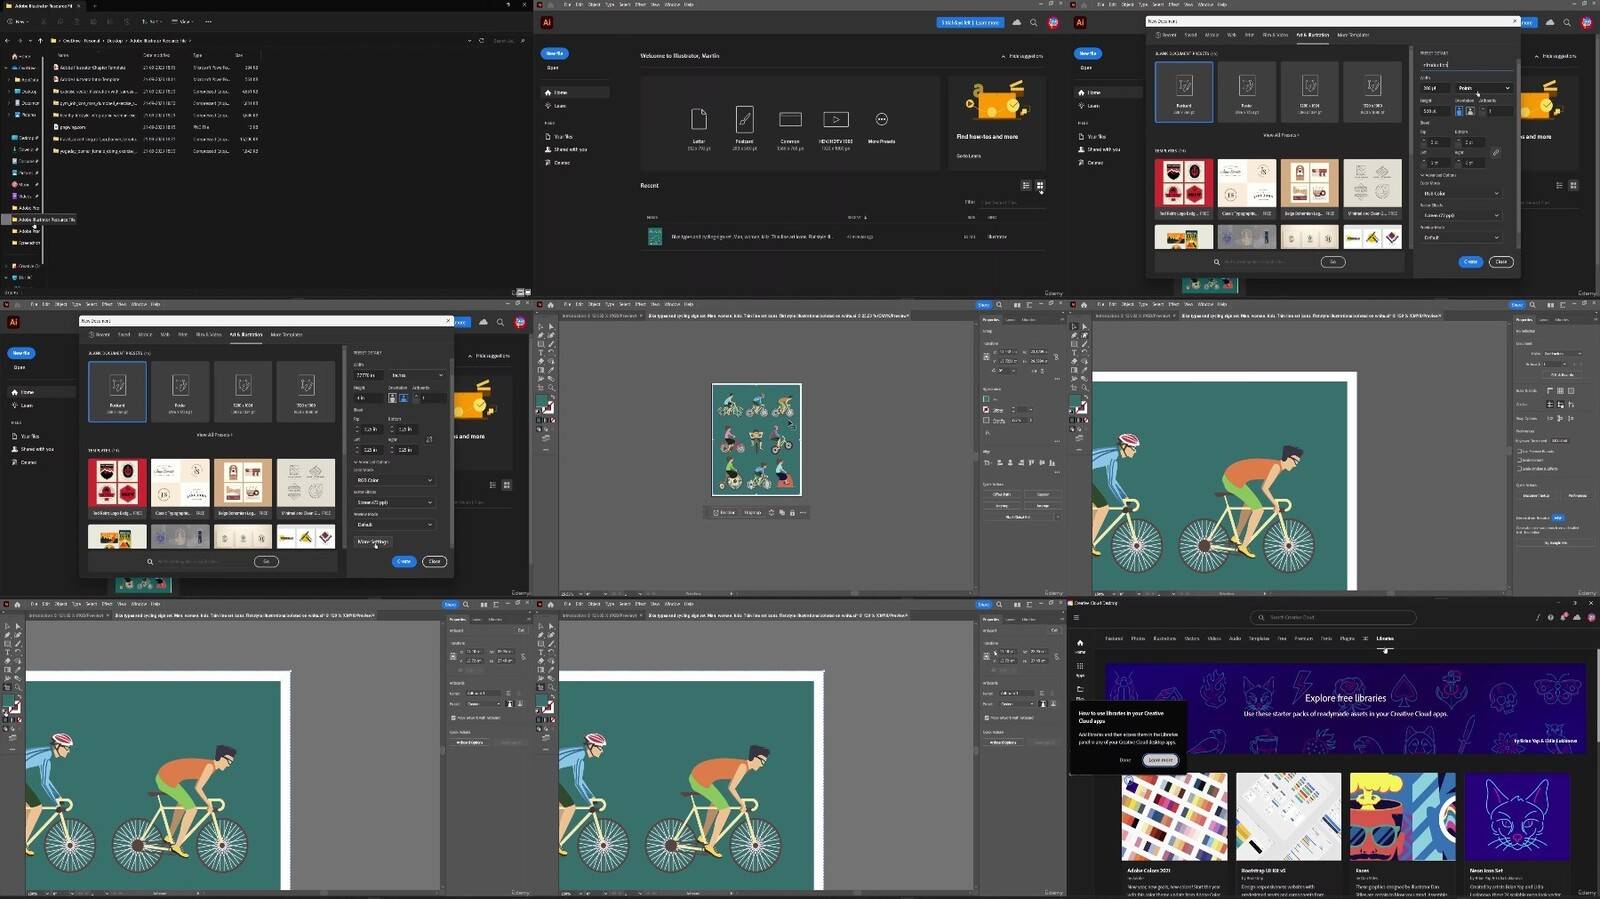Open Default preview dropdown in Inches New Document dialog
The height and width of the screenshot is (899, 1600).
coord(394,524)
